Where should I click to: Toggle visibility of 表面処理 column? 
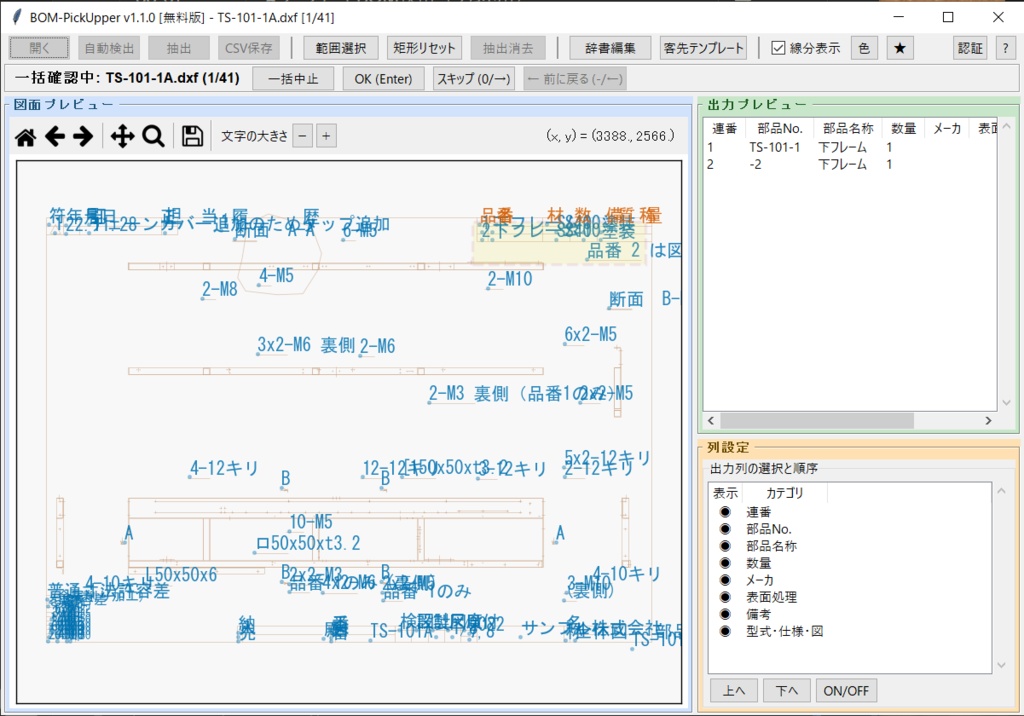click(x=725, y=597)
